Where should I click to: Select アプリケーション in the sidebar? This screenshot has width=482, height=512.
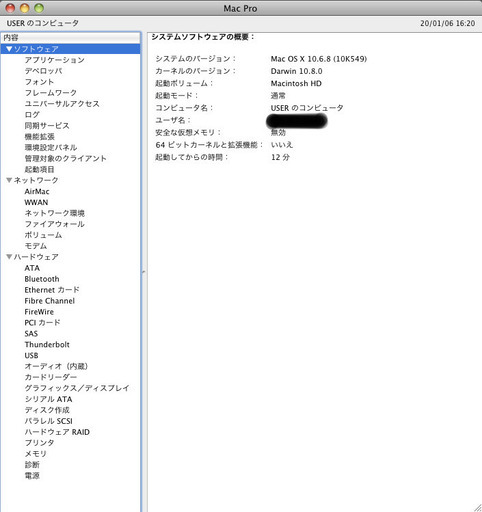click(55, 60)
